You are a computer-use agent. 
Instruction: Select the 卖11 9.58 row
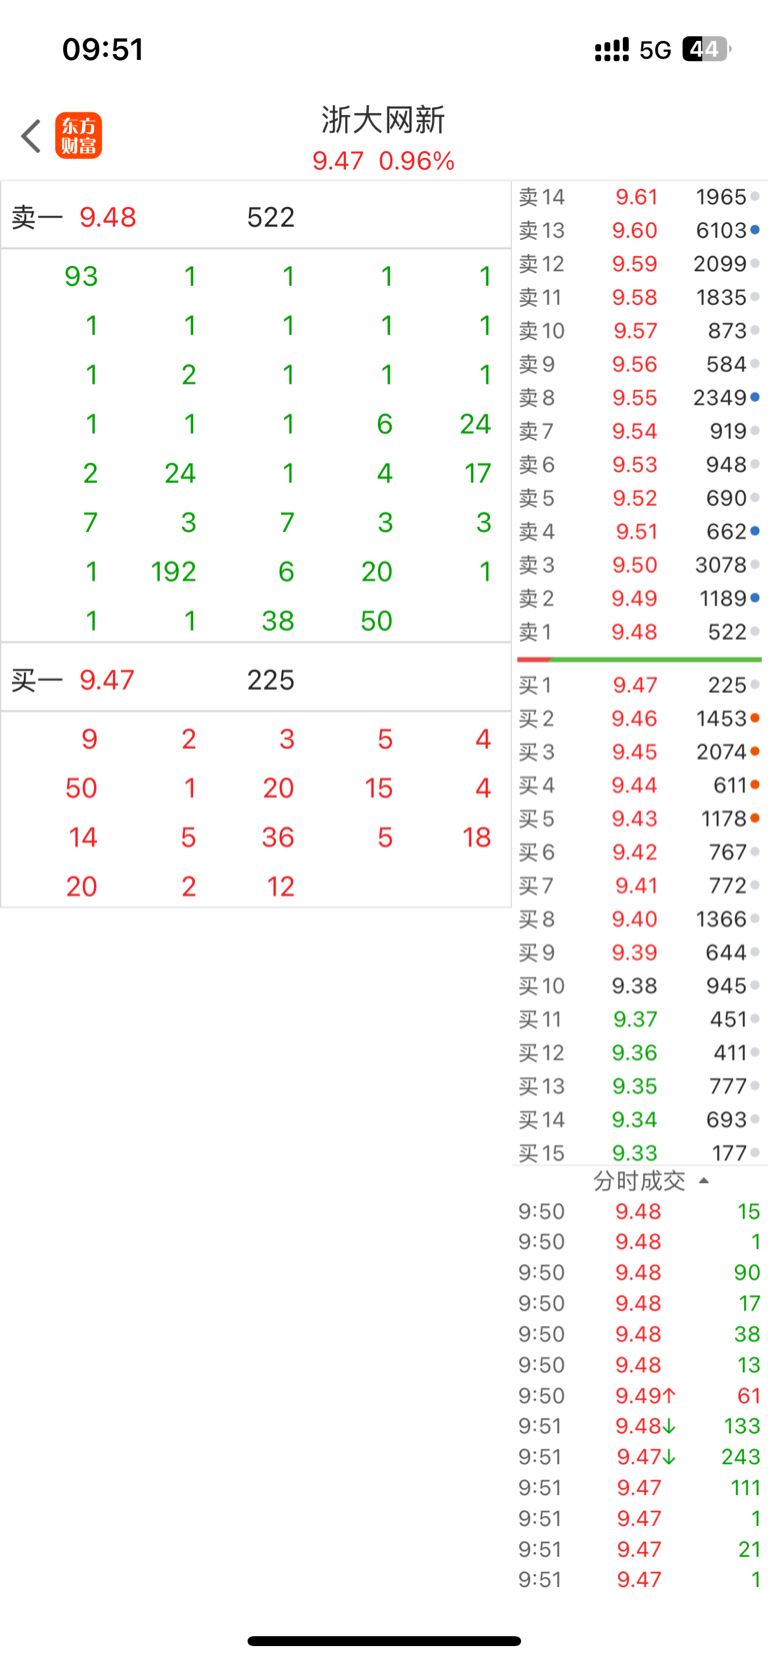[x=640, y=297]
